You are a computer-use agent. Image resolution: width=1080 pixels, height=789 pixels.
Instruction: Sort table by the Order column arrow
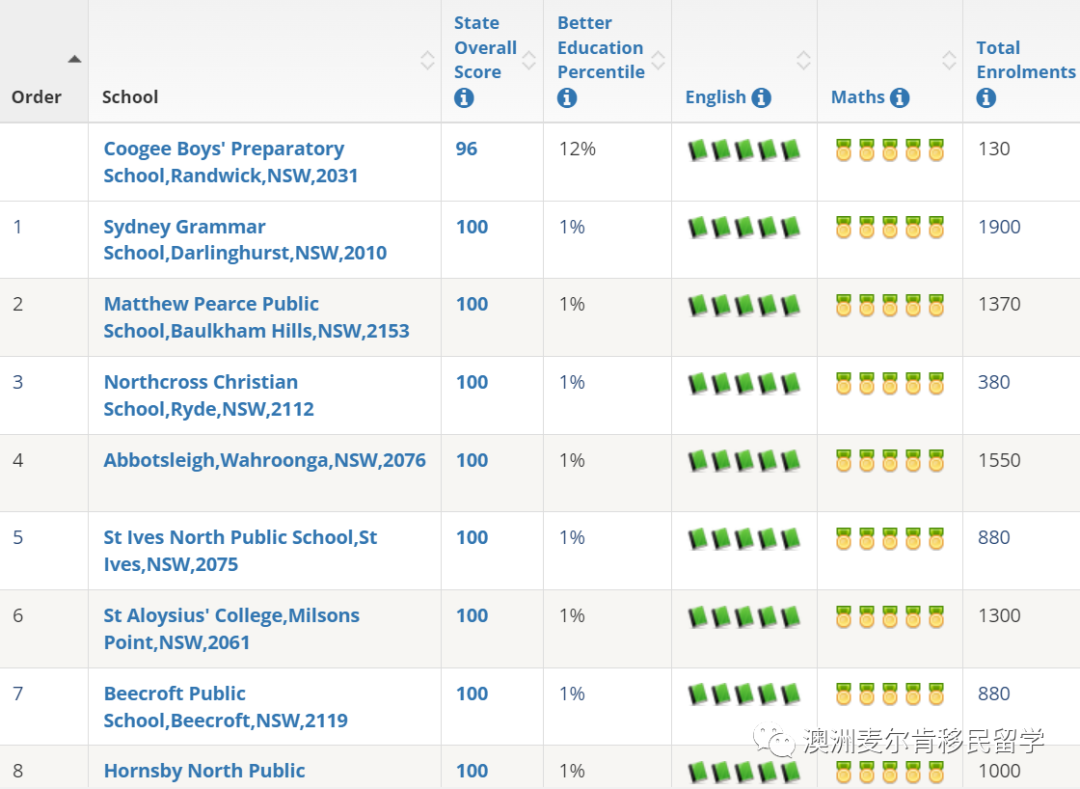[74, 59]
